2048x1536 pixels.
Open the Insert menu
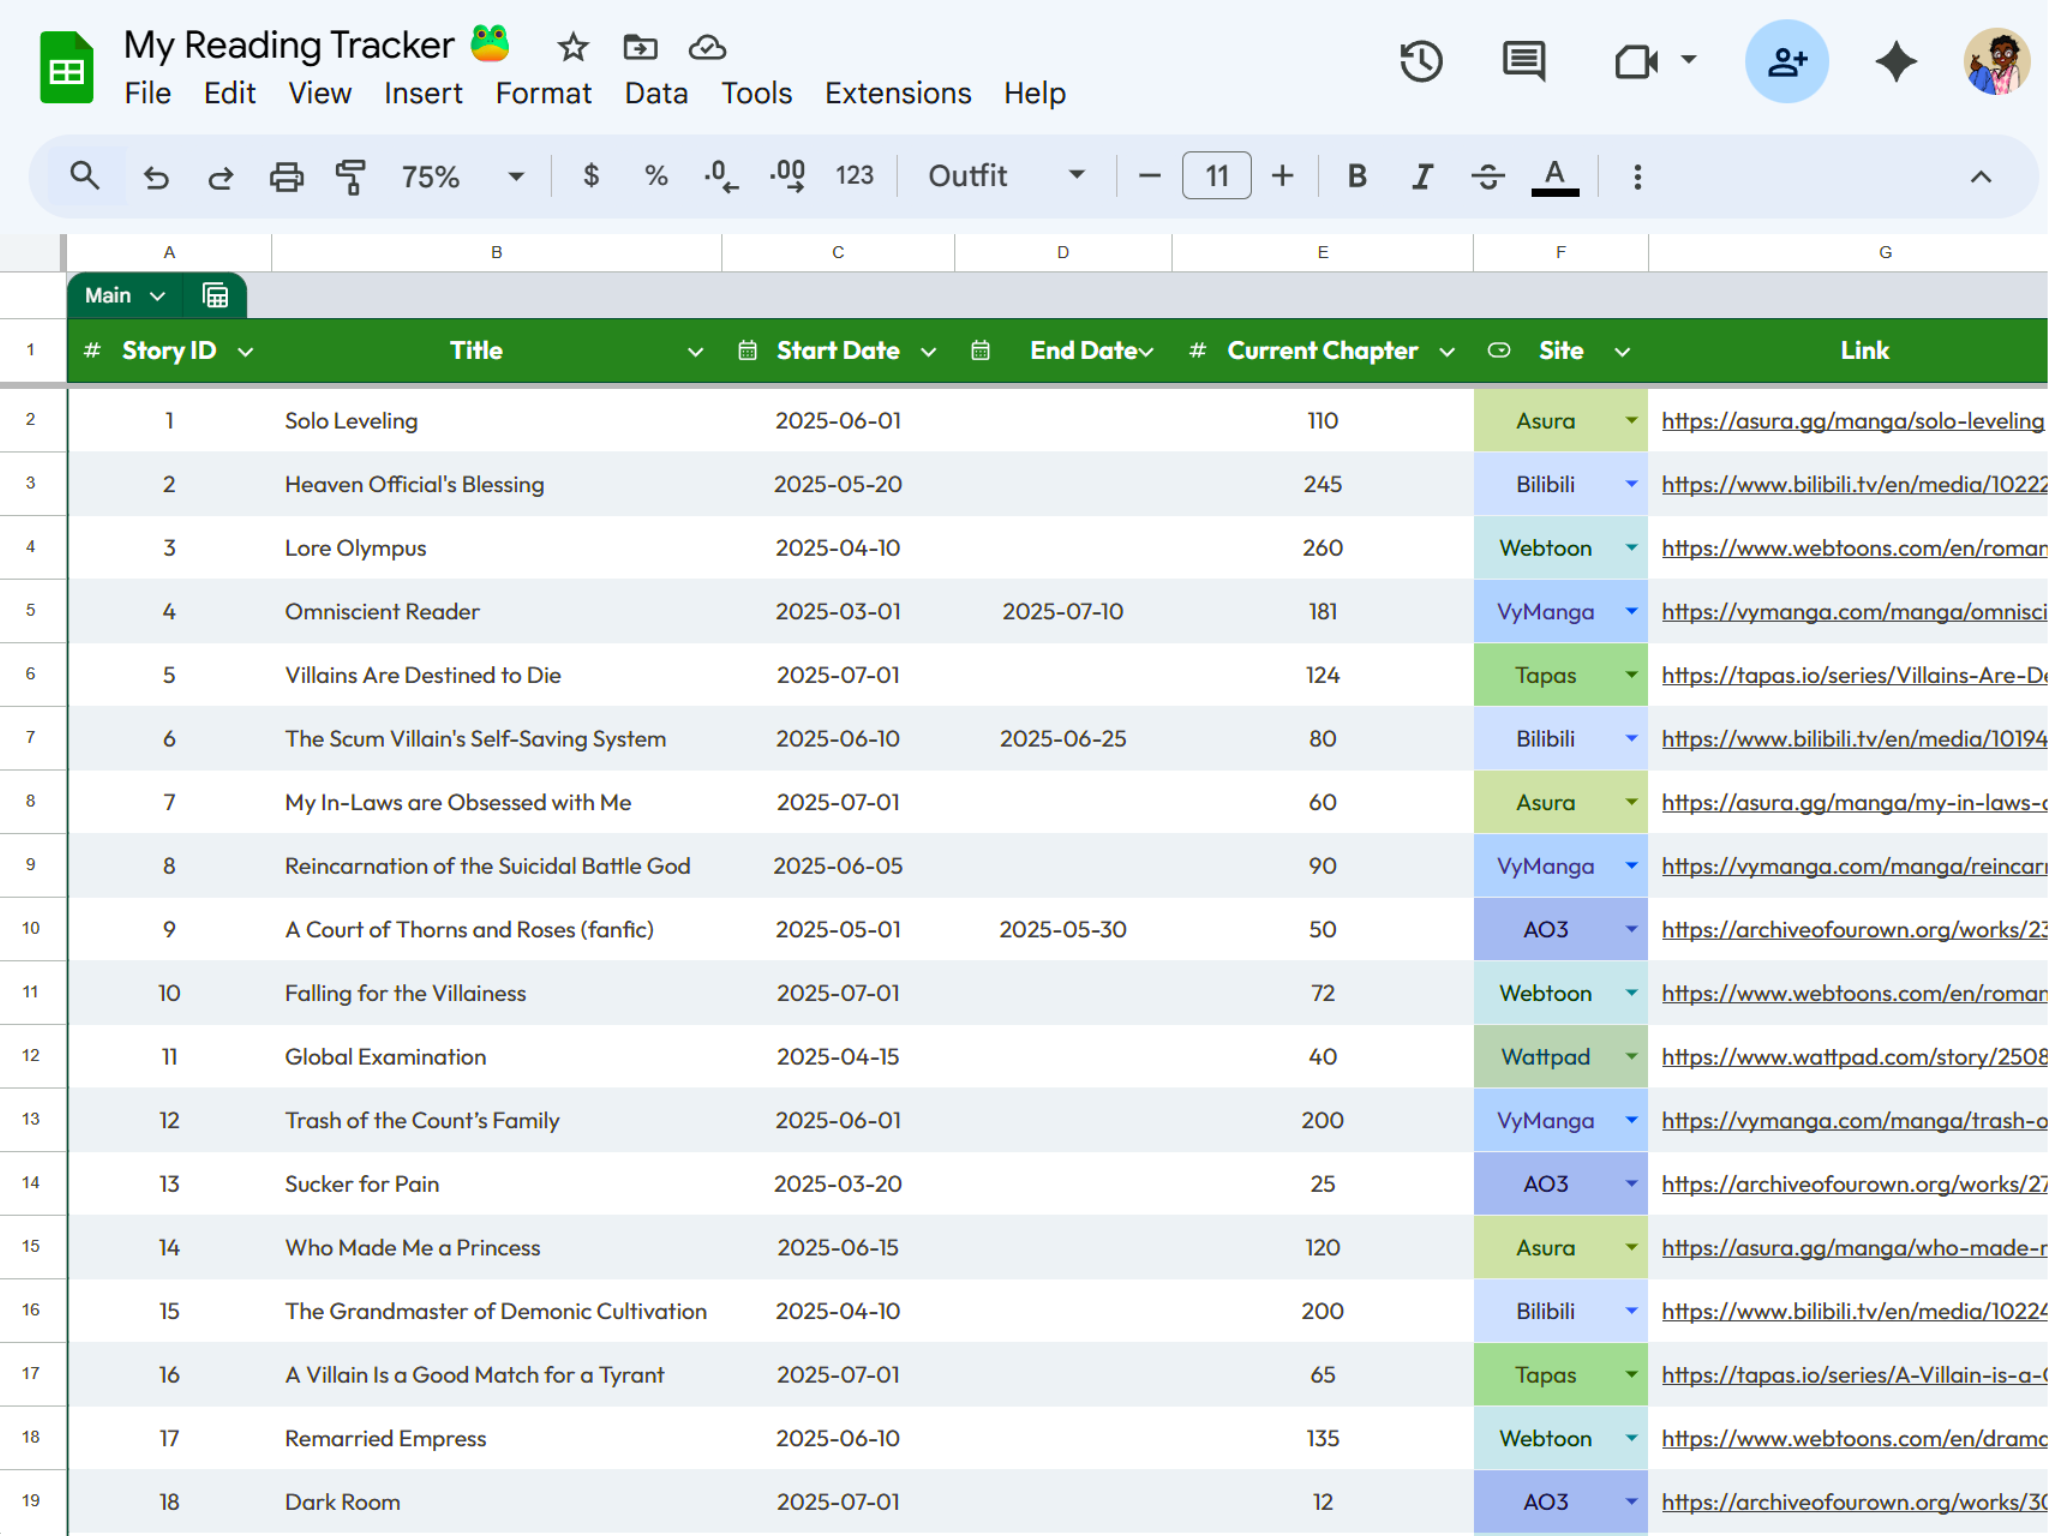423,92
